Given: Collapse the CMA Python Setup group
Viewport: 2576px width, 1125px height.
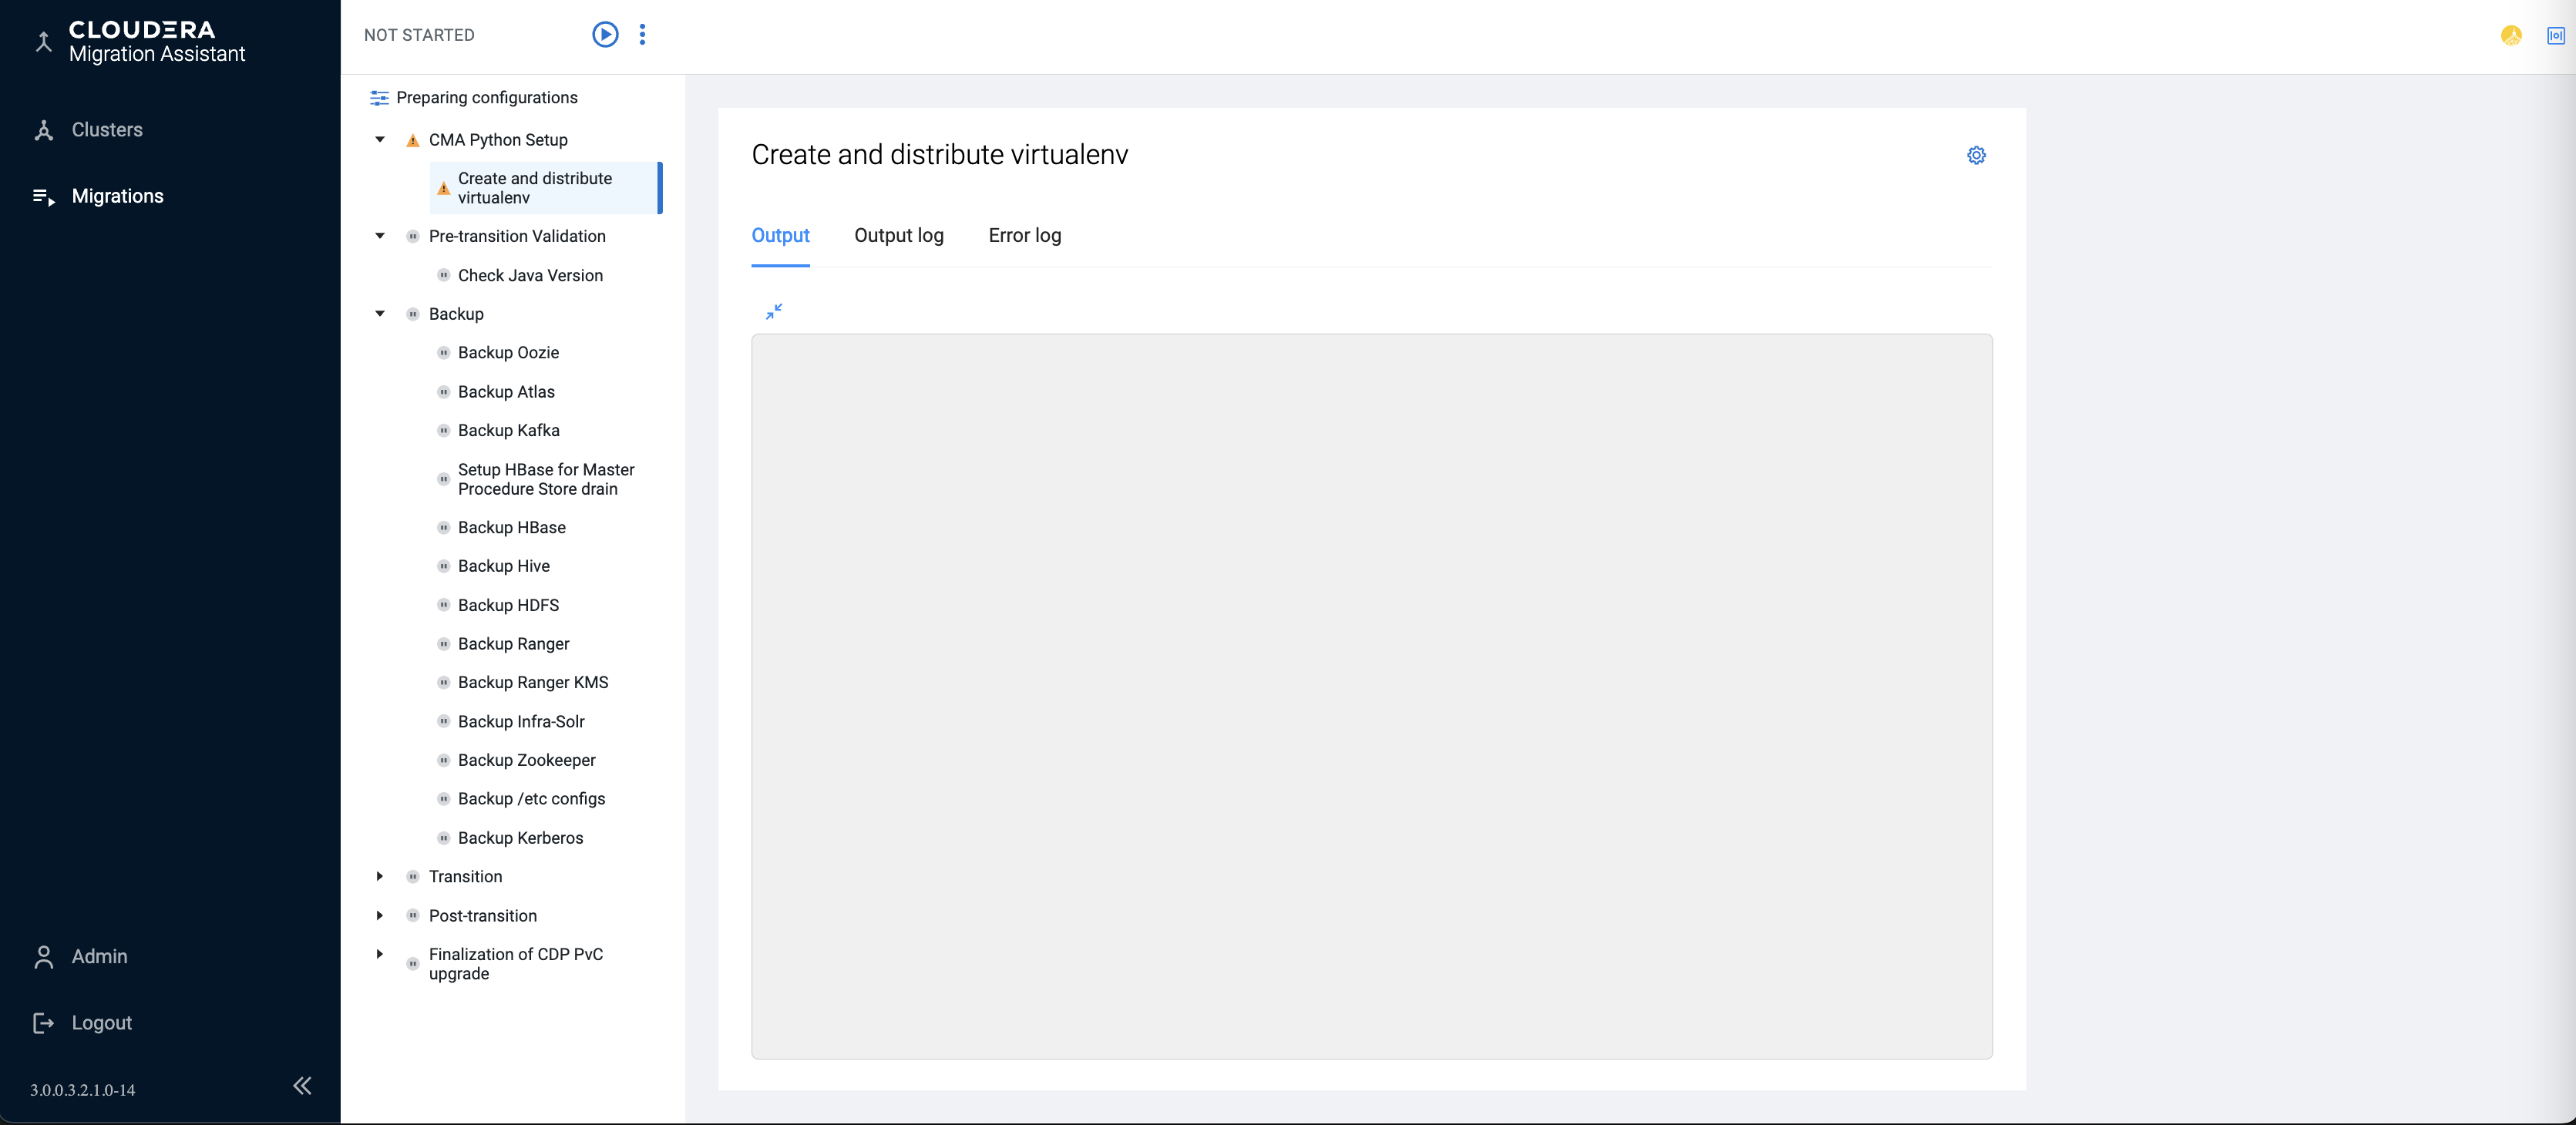Looking at the screenshot, I should [380, 140].
